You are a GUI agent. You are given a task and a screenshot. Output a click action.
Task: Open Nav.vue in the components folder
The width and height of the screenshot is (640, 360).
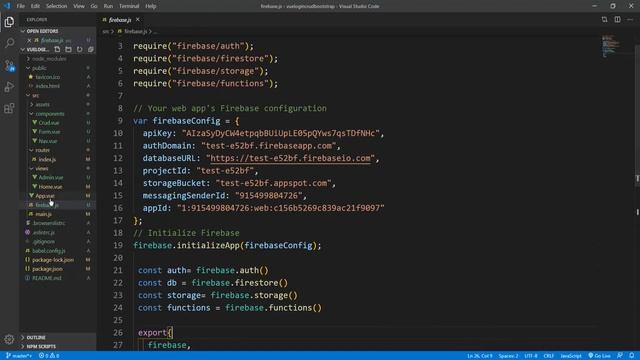click(48, 141)
